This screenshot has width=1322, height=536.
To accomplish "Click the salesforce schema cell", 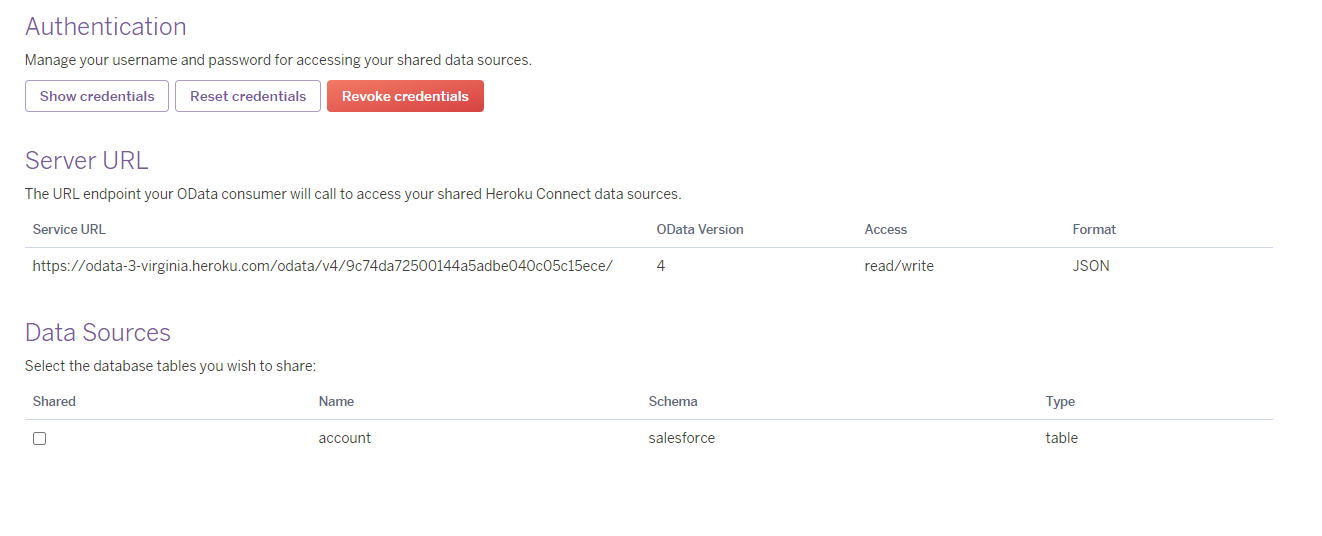I will pos(682,438).
